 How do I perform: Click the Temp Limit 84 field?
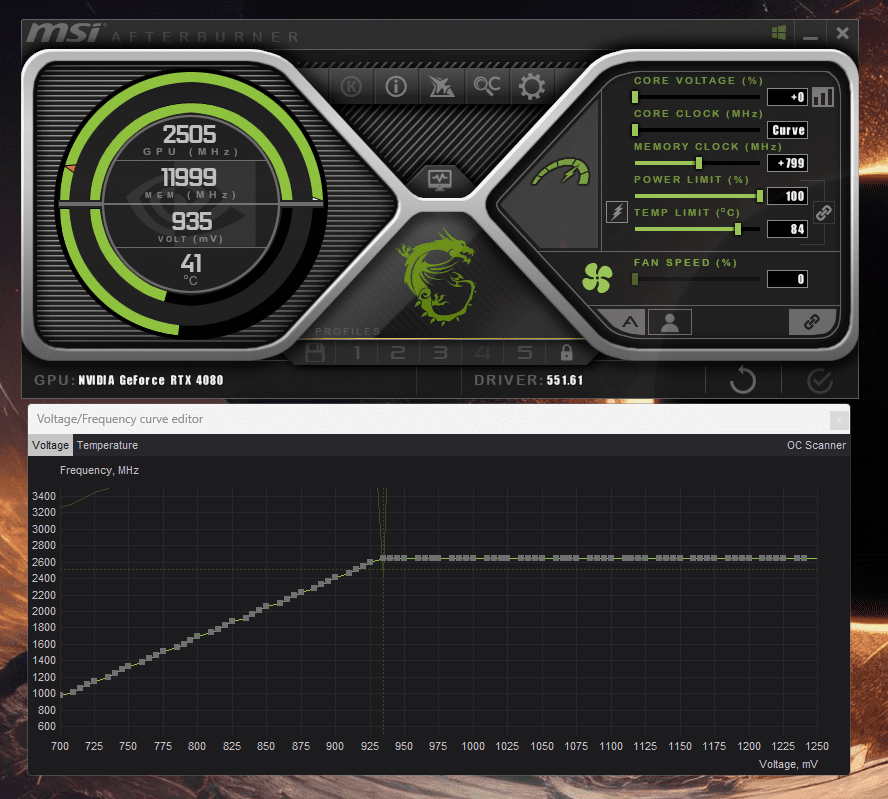(x=787, y=229)
